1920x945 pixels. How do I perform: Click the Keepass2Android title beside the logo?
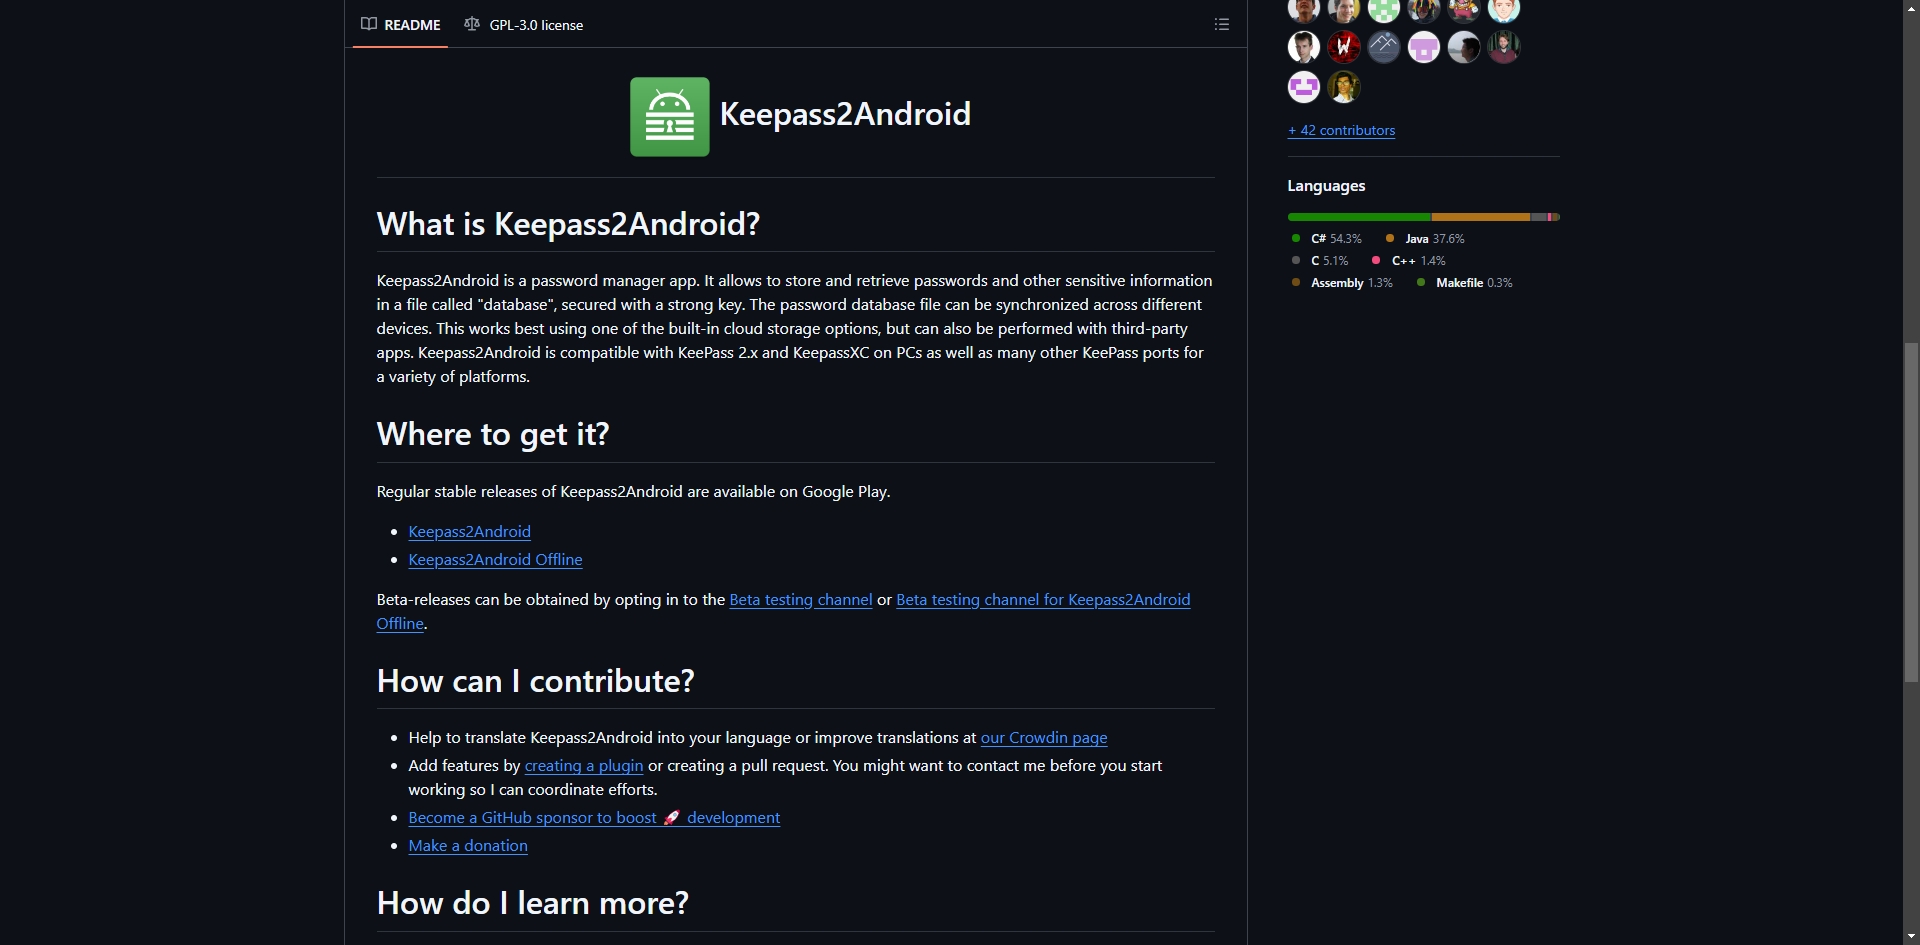click(x=845, y=114)
